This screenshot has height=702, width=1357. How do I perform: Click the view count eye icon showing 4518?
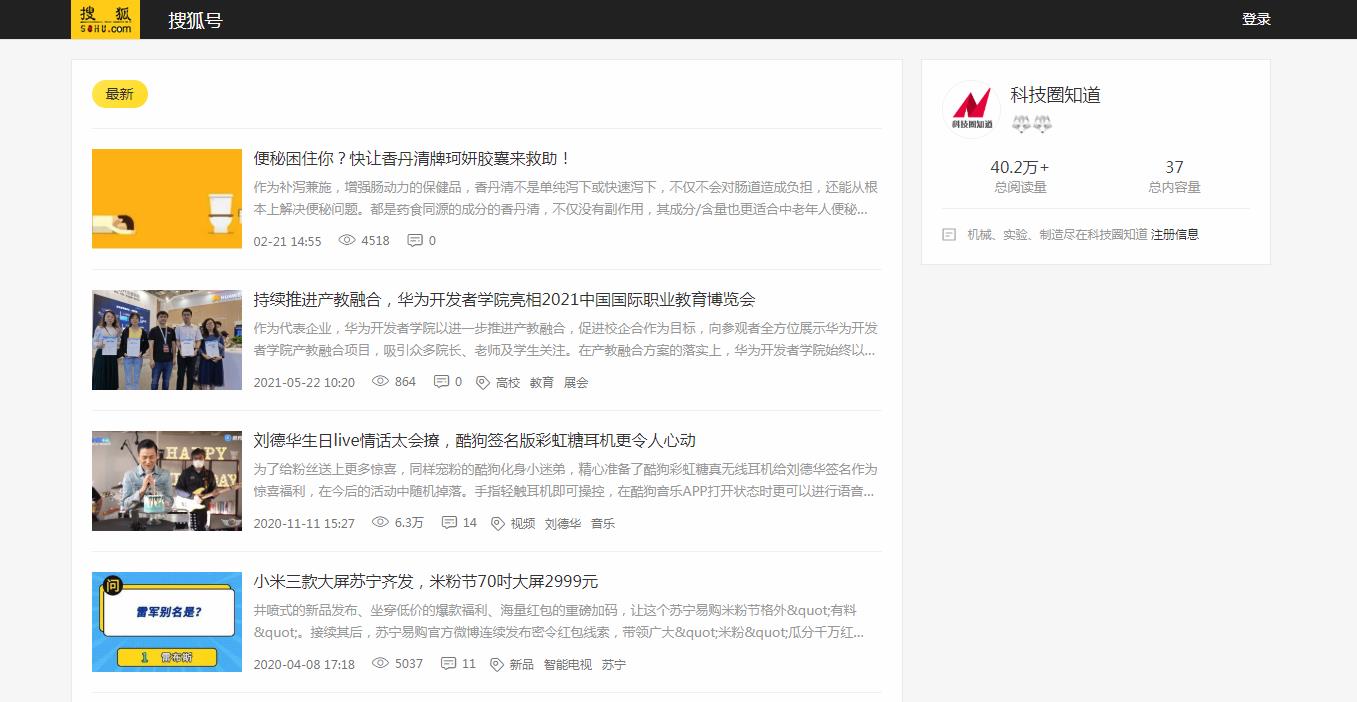(x=347, y=240)
